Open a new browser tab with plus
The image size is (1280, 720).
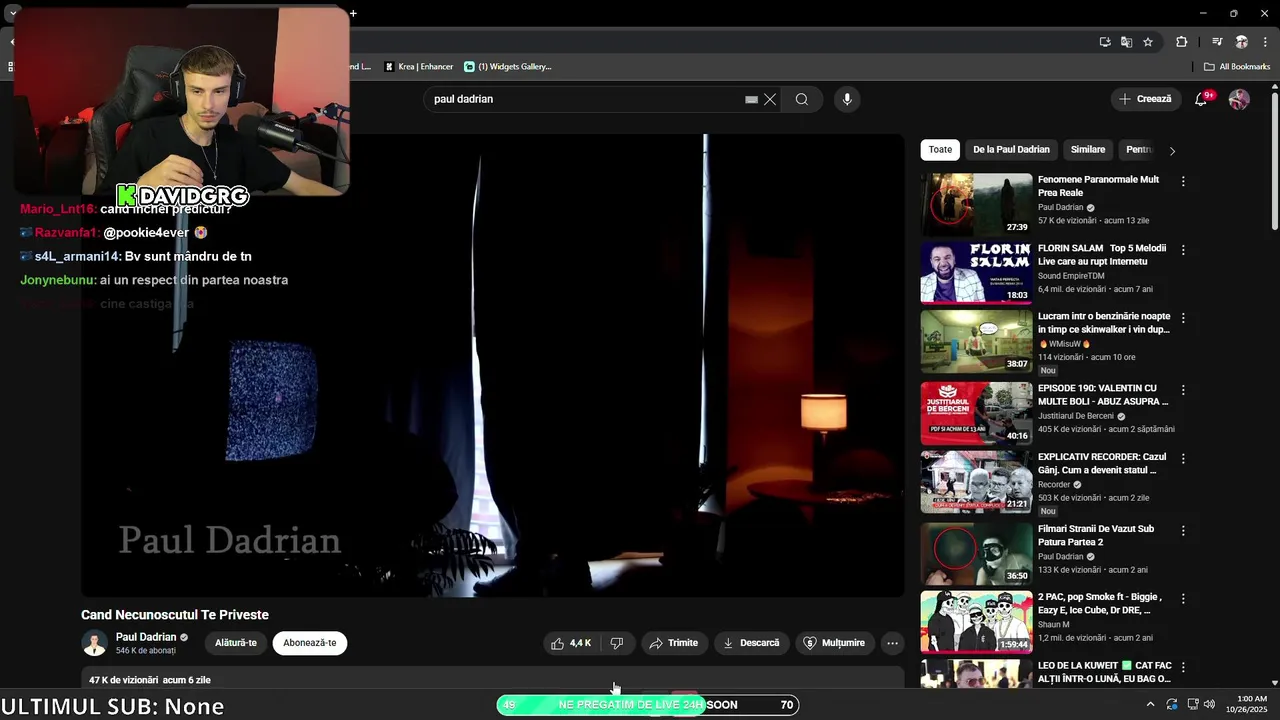(x=353, y=13)
